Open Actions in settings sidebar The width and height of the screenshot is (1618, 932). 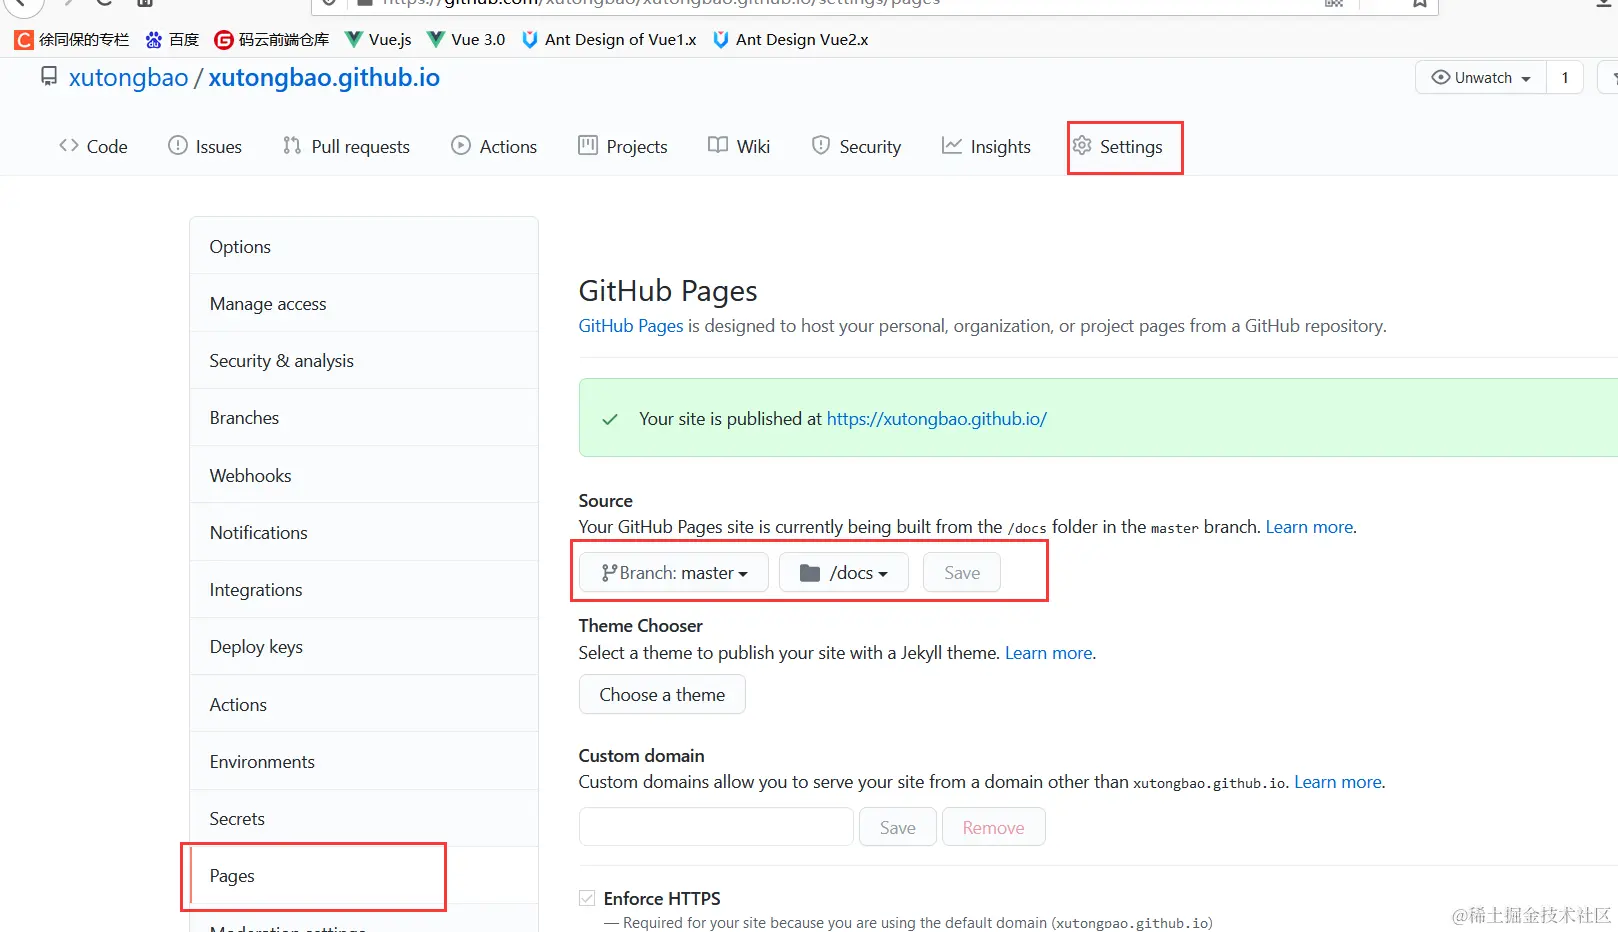364,704
